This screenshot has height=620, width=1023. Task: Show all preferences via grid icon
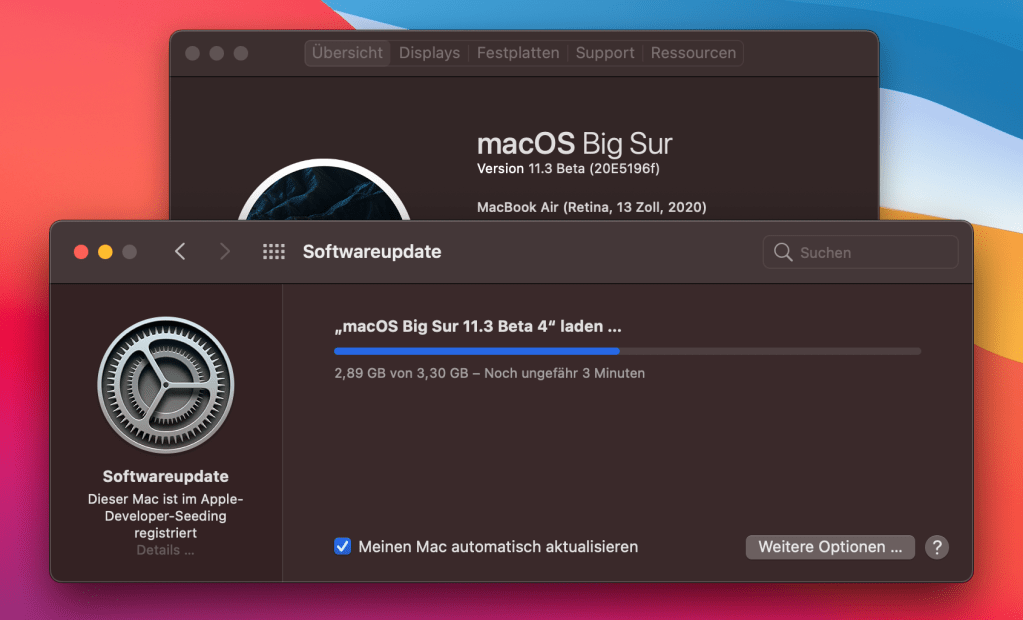[273, 252]
